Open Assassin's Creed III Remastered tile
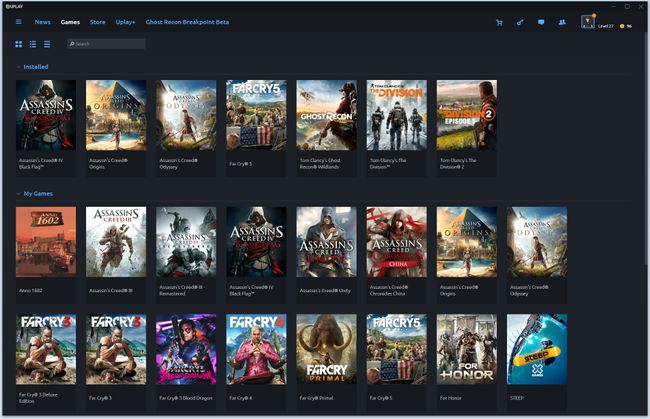650x419 pixels. 186,255
